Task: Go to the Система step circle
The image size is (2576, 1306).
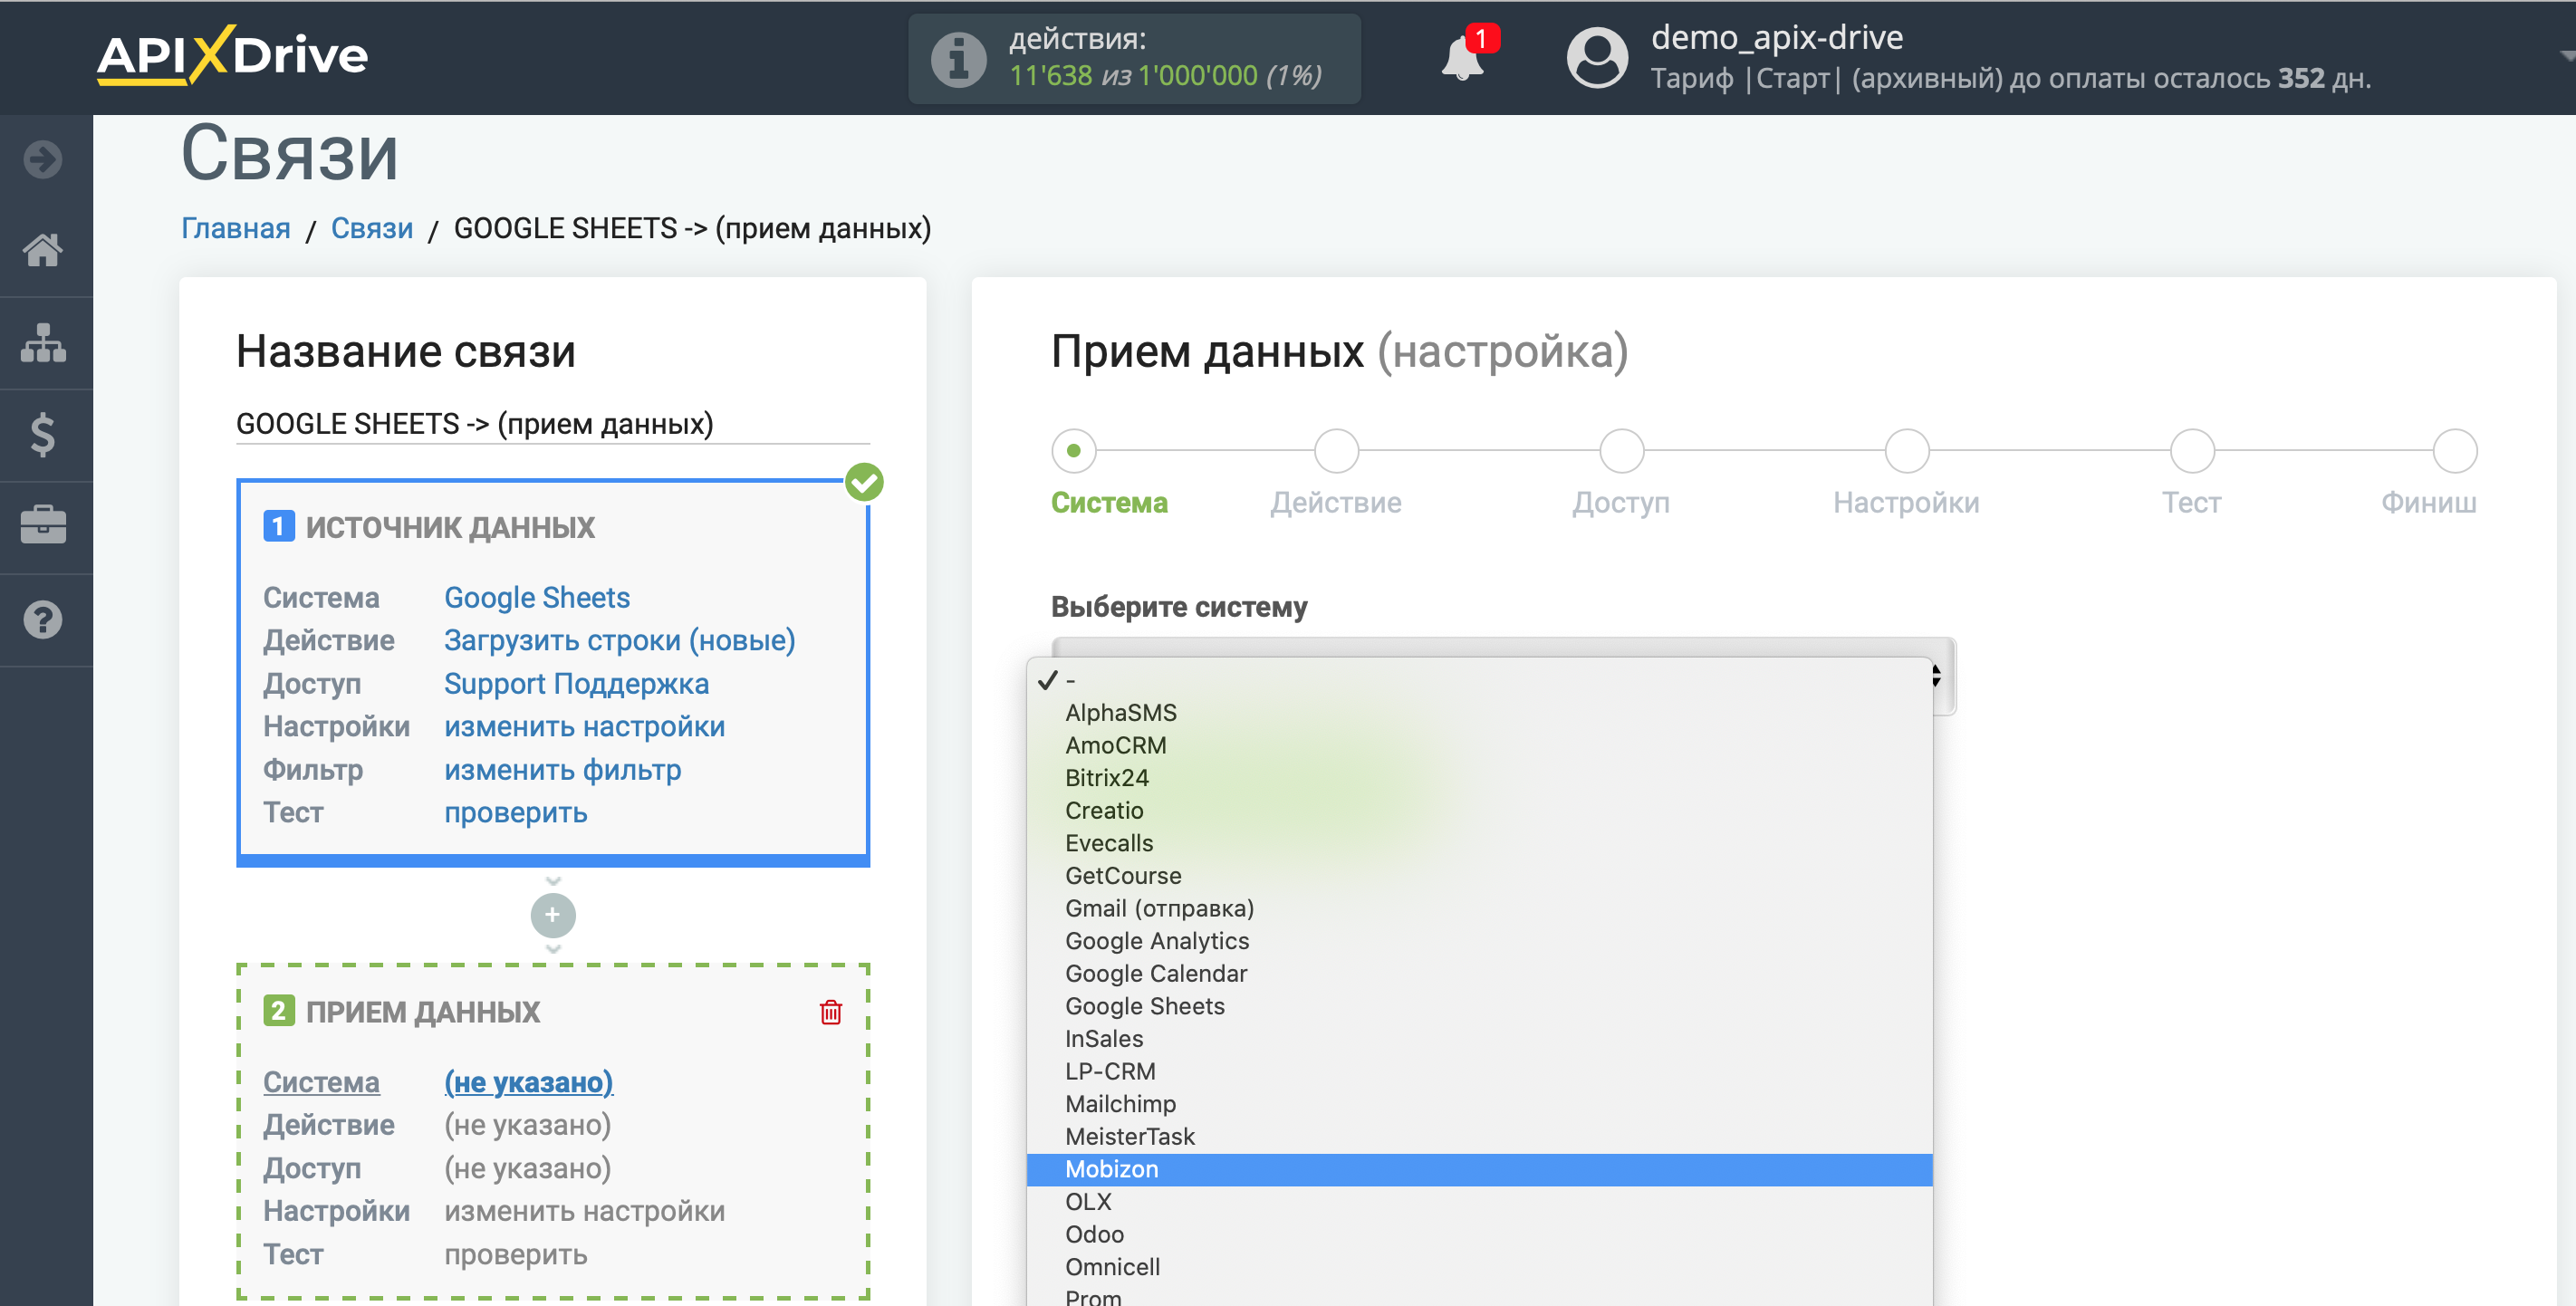Action: click(x=1073, y=451)
